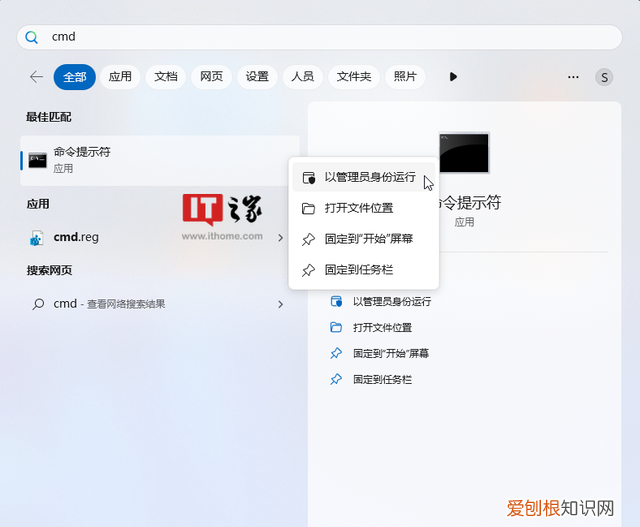This screenshot has width=640, height=527.
Task: Click the large Command Prompt thumbnail in preview pane
Action: point(464,153)
